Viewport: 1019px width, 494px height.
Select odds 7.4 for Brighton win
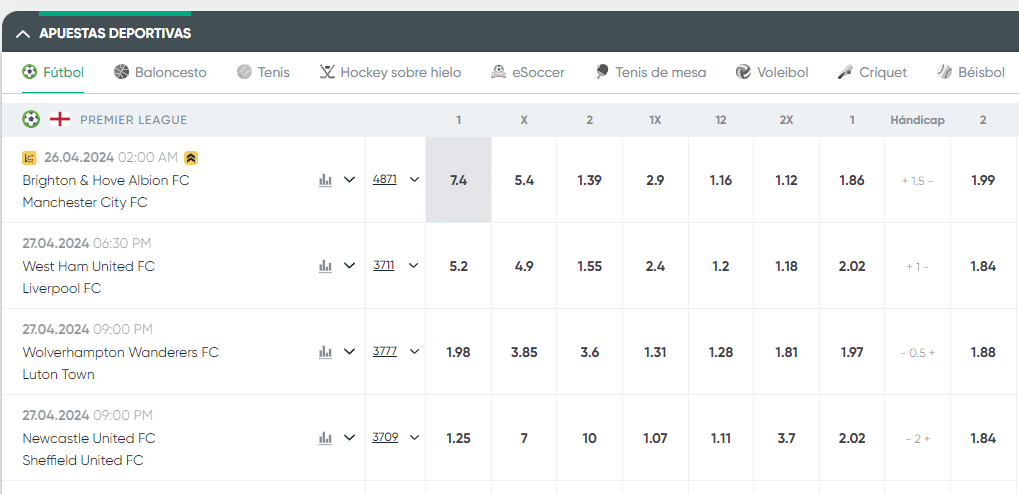pos(458,180)
